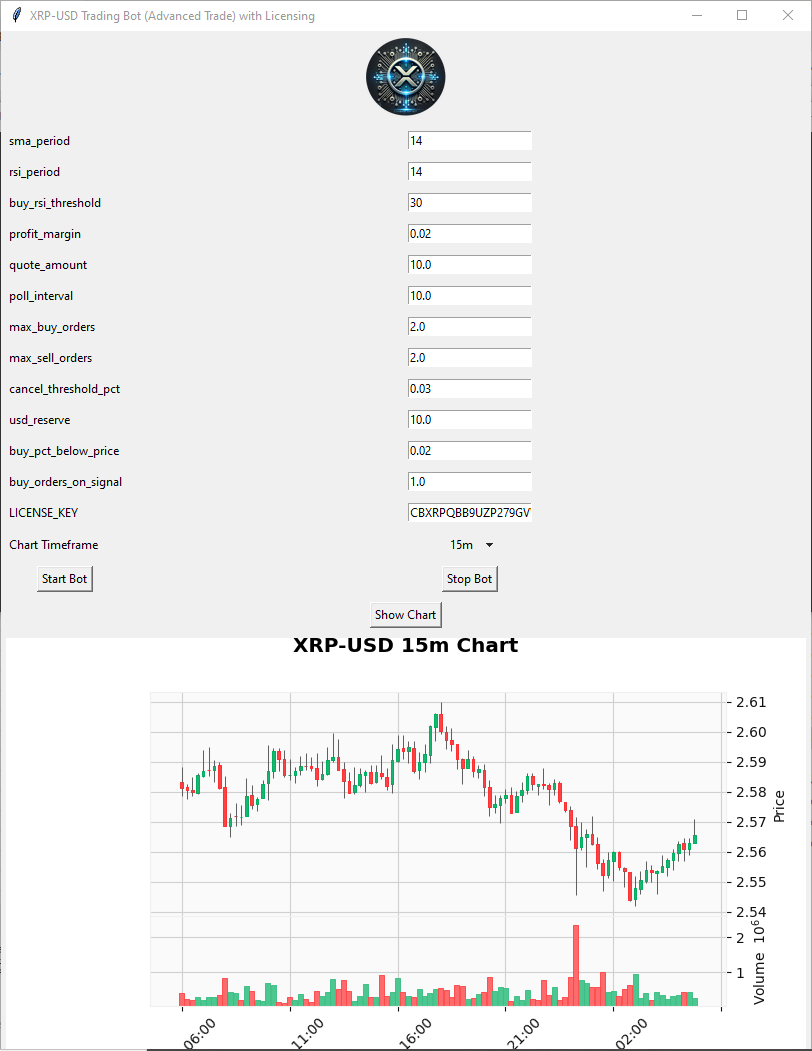Image resolution: width=812 pixels, height=1051 pixels.
Task: Focus the buy_rsi_threshold input field
Action: [469, 202]
